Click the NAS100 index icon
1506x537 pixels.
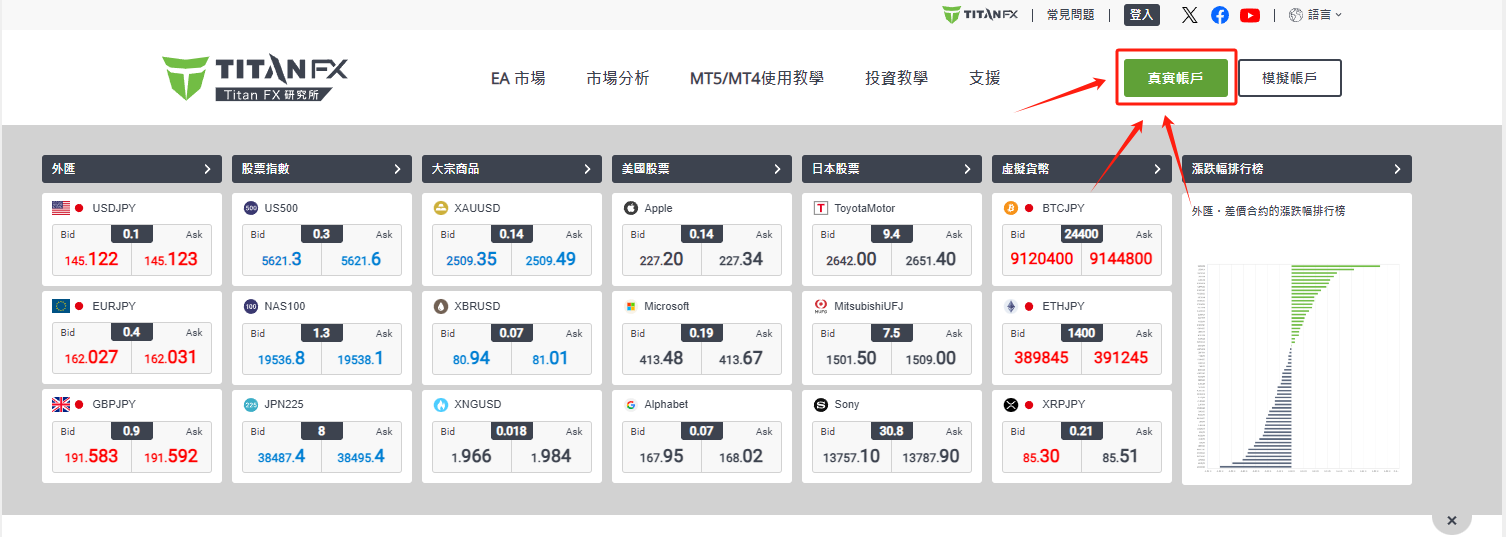(250, 306)
